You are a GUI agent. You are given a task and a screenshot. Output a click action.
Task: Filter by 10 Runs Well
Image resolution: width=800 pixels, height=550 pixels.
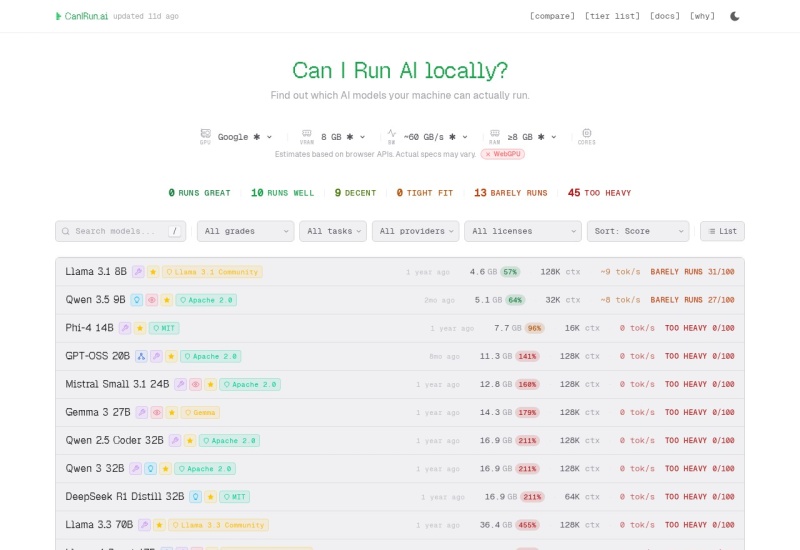tap(283, 193)
